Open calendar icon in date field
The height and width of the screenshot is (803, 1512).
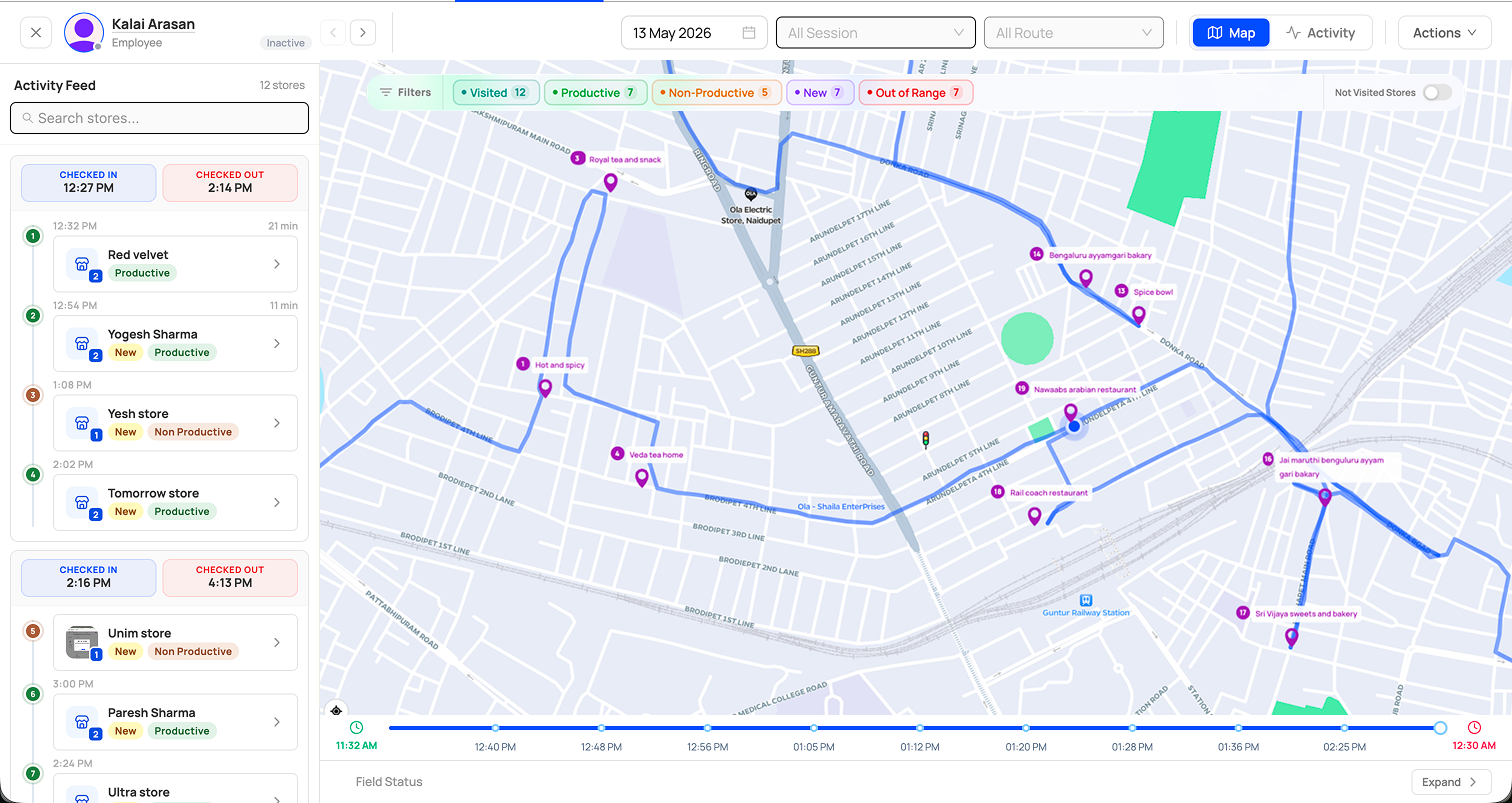[x=749, y=33]
